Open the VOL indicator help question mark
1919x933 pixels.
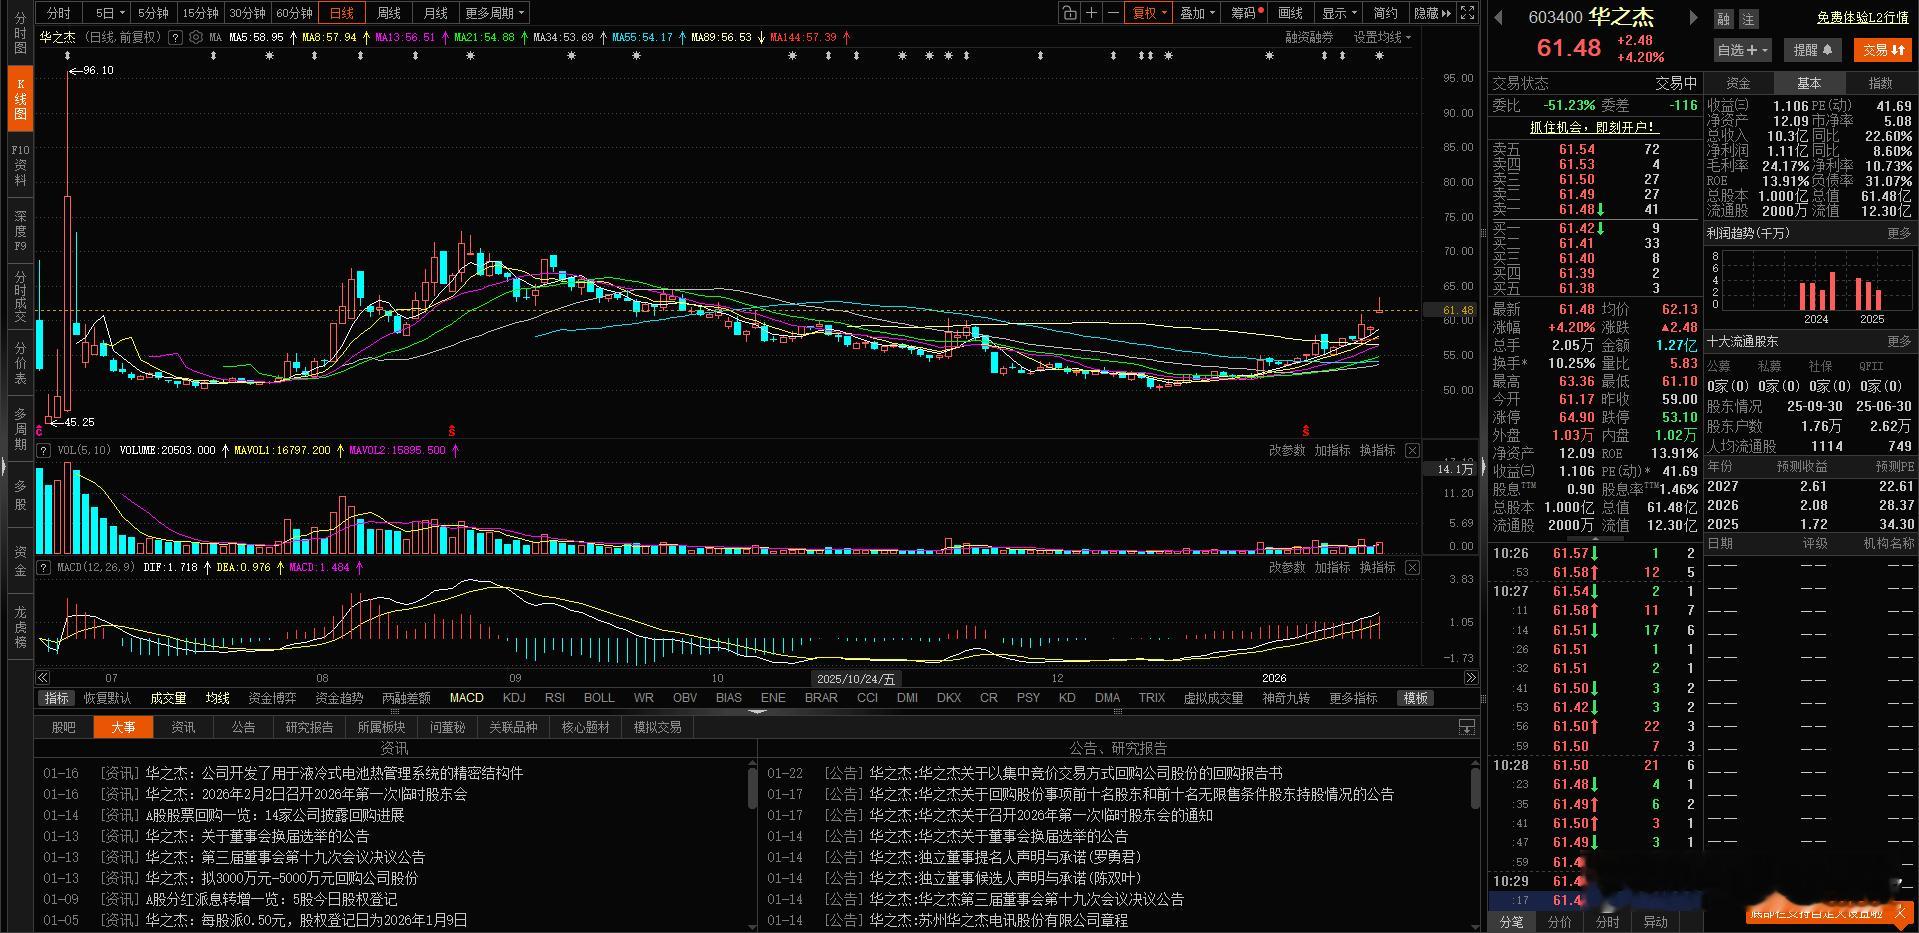point(44,450)
